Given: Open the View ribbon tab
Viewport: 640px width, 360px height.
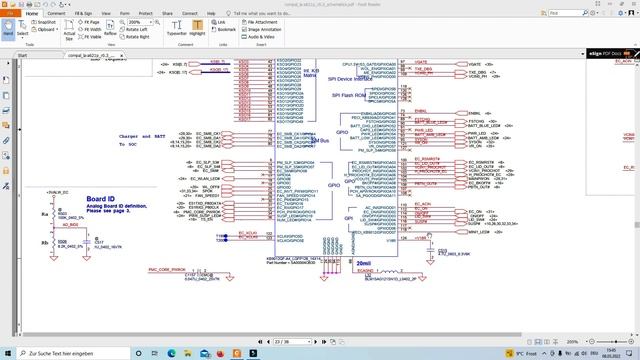Looking at the screenshot, I should (x=106, y=13).
